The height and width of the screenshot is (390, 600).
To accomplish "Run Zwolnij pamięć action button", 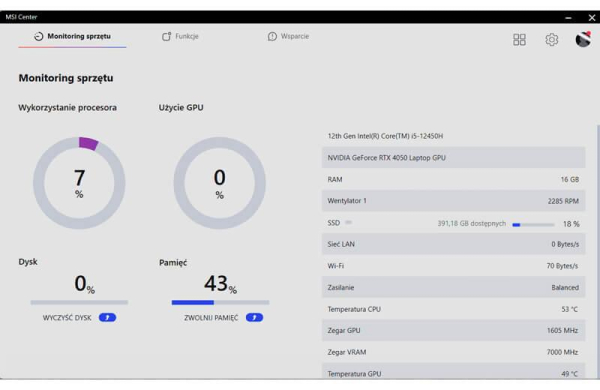I will coord(254,317).
